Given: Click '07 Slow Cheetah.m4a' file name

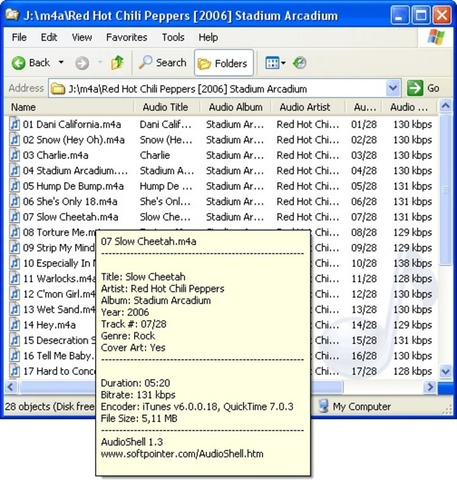Looking at the screenshot, I should [x=71, y=217].
